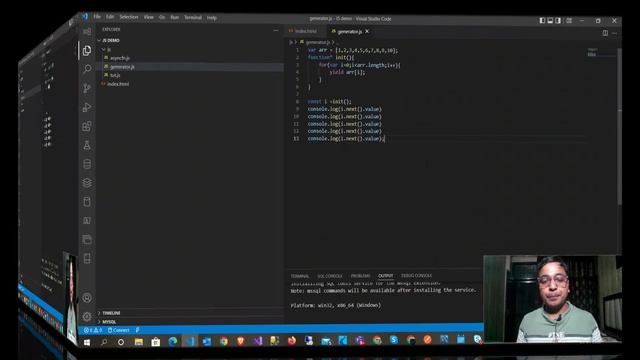Screen dimensions: 640x360
Task: Open the File menu
Action: click(x=97, y=17)
